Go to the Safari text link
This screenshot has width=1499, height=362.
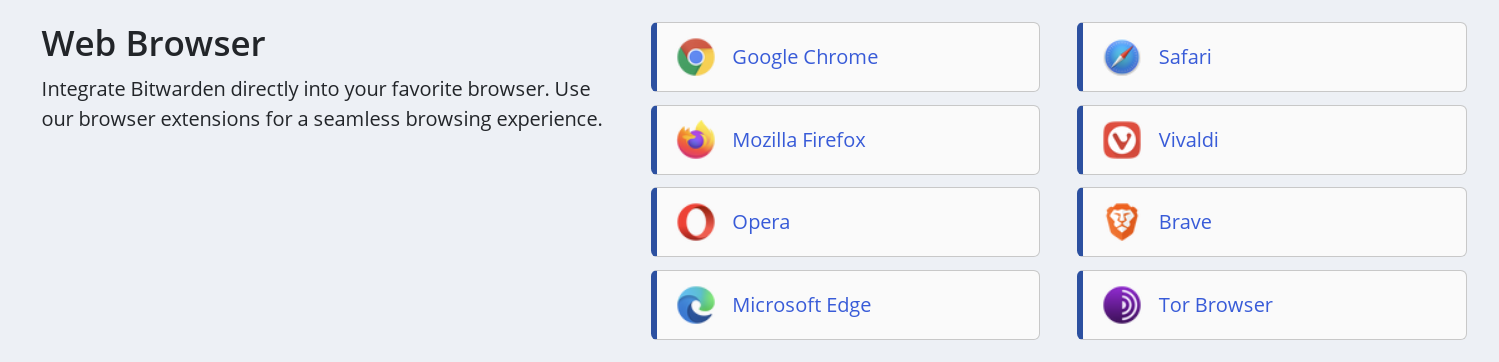[1185, 57]
